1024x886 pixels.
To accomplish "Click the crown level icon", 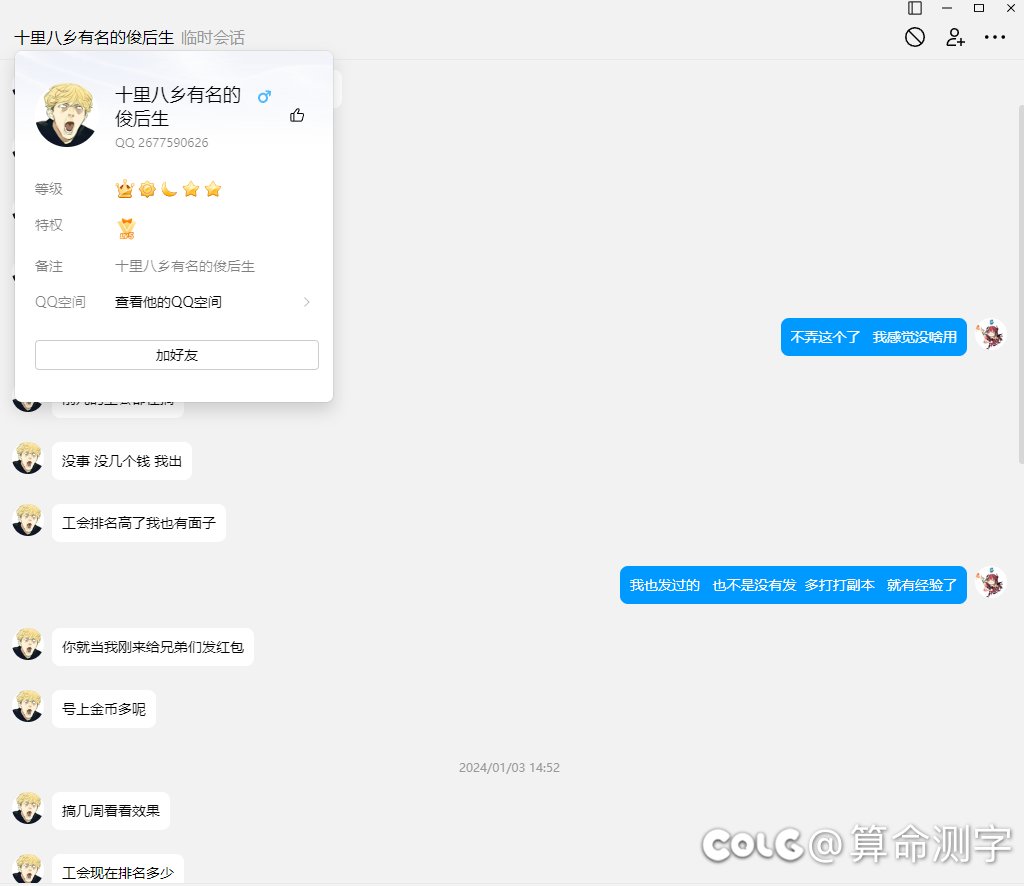I will pos(125,189).
